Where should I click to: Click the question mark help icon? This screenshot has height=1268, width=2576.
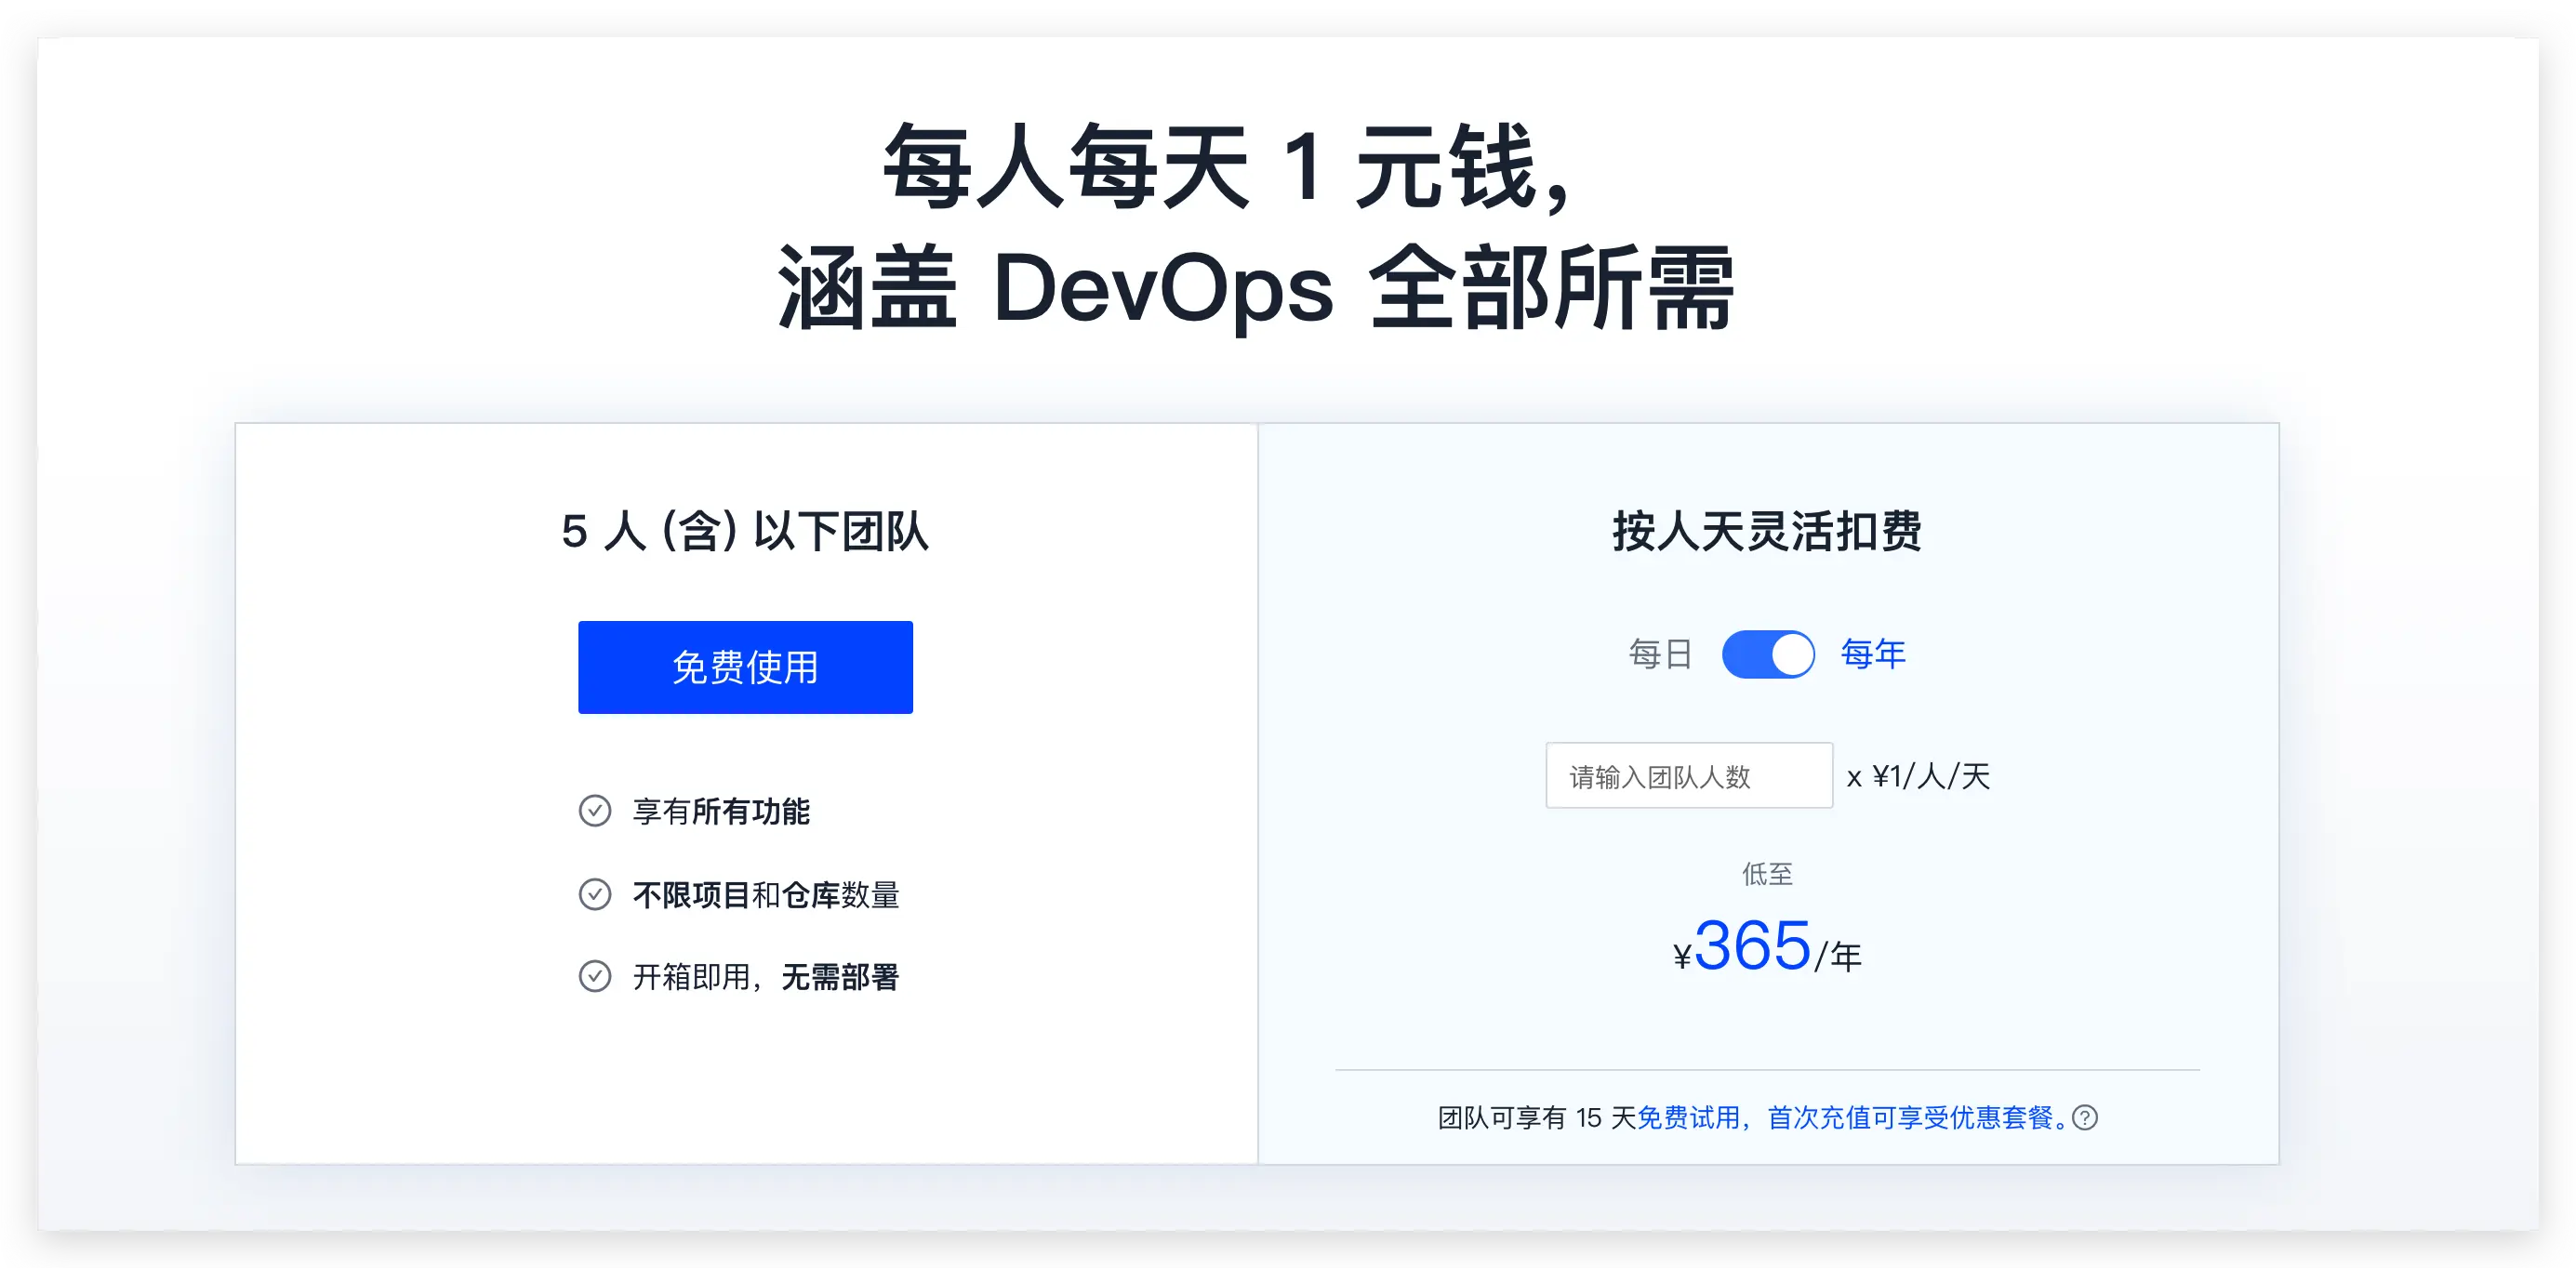(x=2085, y=1117)
